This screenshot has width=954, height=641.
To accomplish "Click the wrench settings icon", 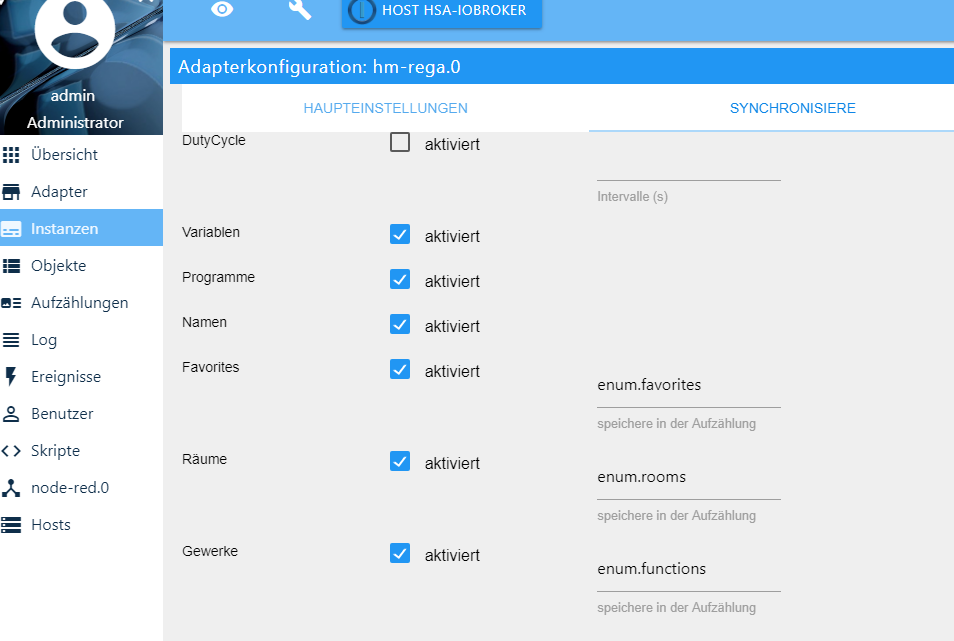I will point(299,9).
